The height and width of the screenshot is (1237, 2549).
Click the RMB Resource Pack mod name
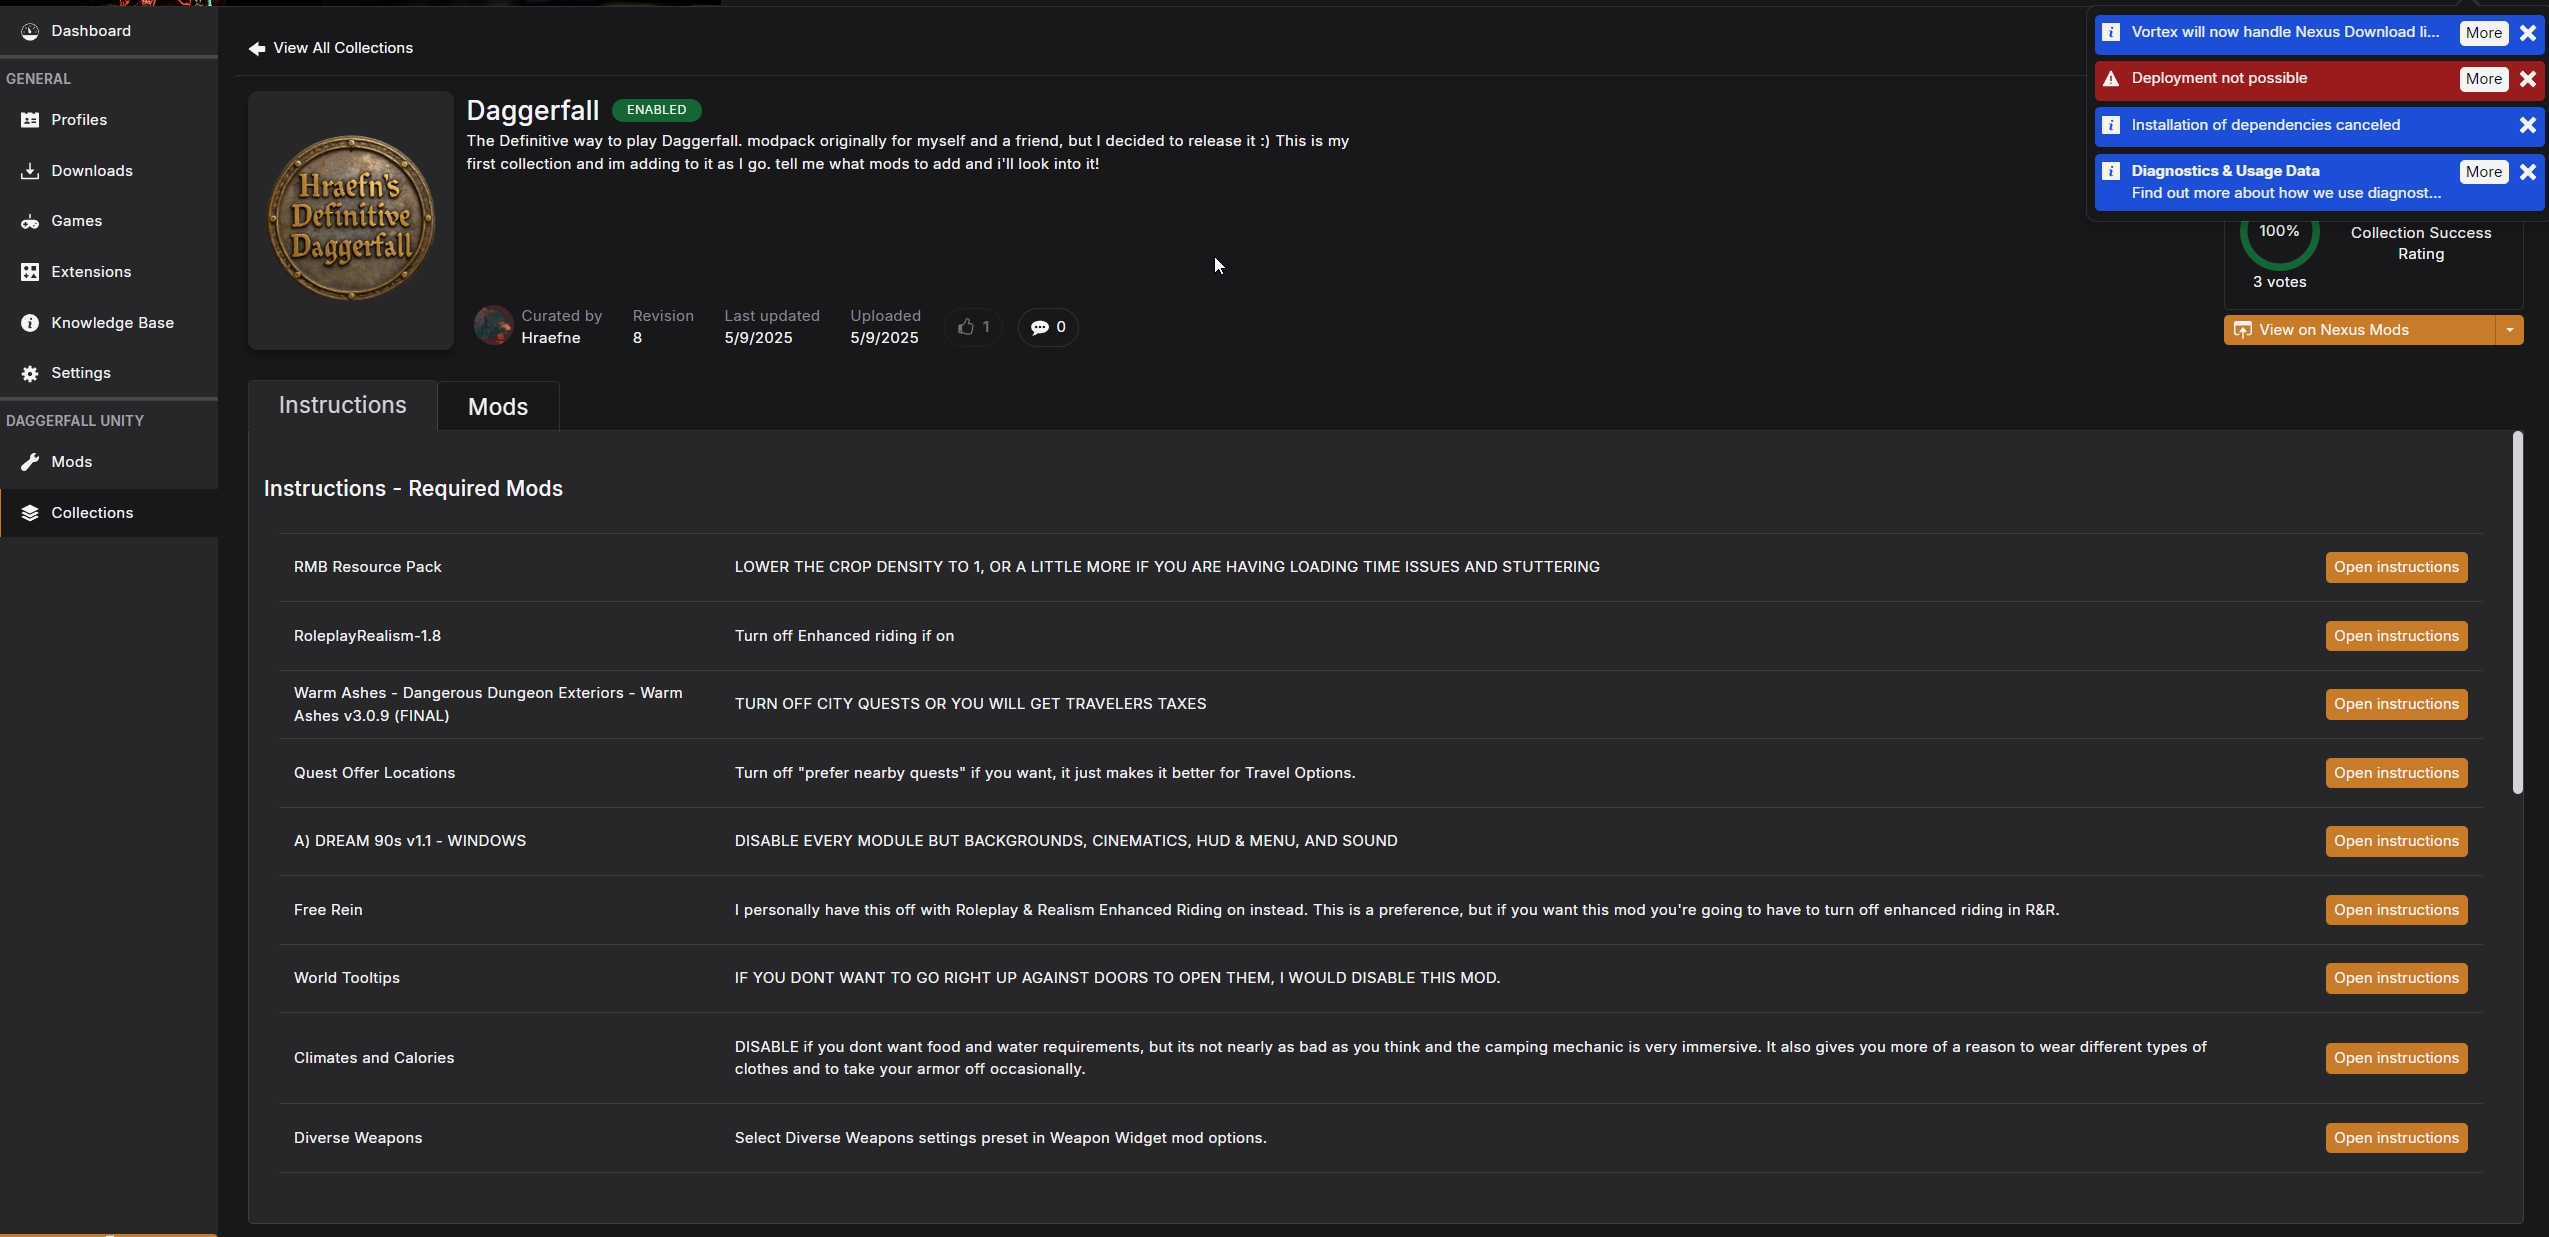click(x=367, y=567)
